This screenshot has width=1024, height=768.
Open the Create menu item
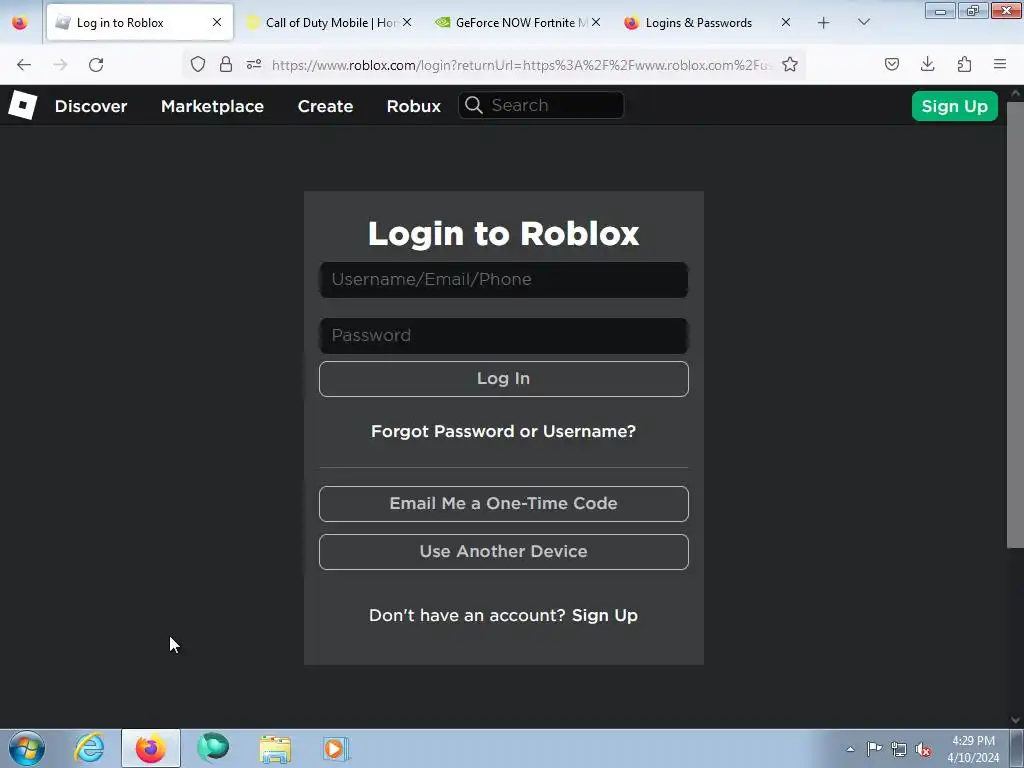pos(325,106)
